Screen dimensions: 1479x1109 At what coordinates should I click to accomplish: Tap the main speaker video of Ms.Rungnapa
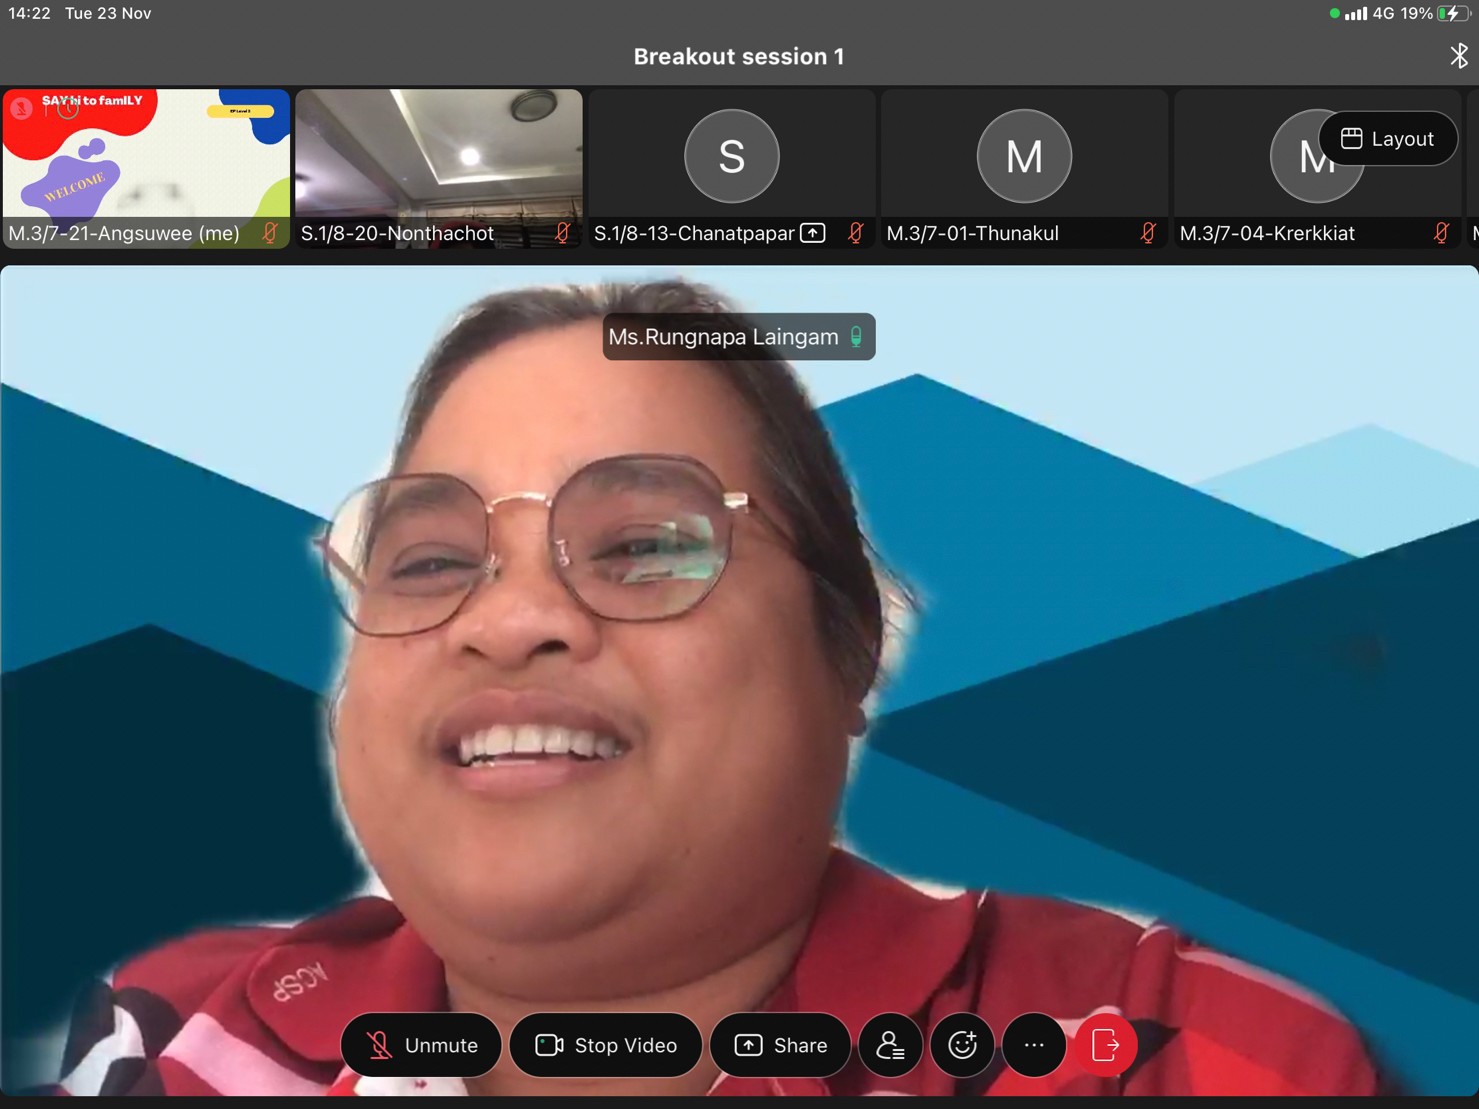tap(739, 680)
